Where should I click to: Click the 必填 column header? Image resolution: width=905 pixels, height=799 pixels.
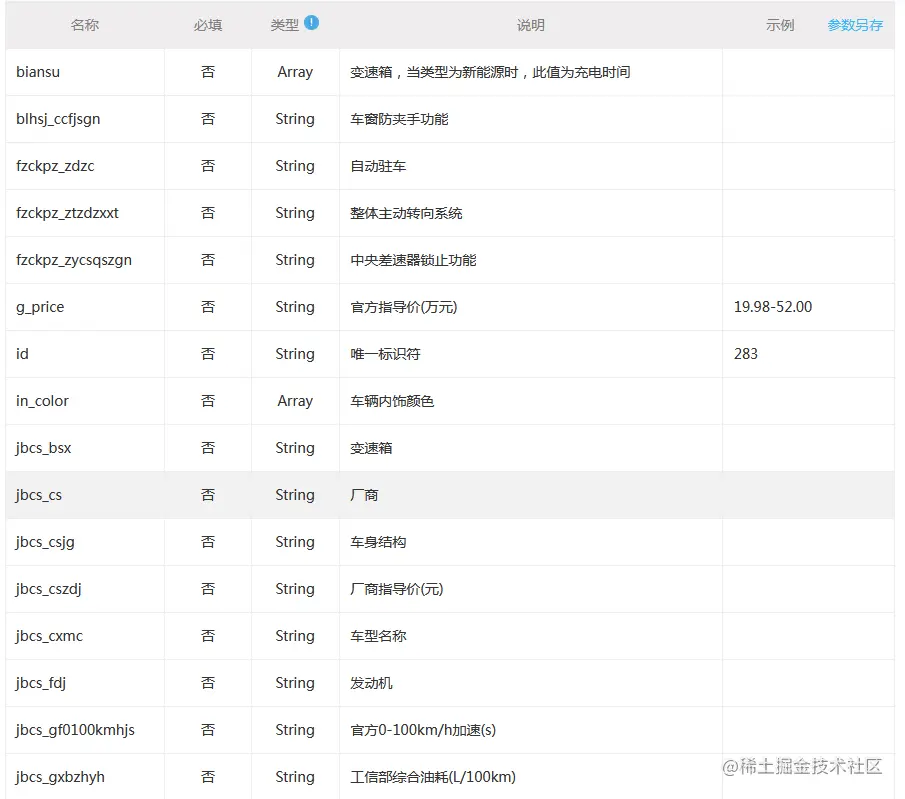click(208, 25)
